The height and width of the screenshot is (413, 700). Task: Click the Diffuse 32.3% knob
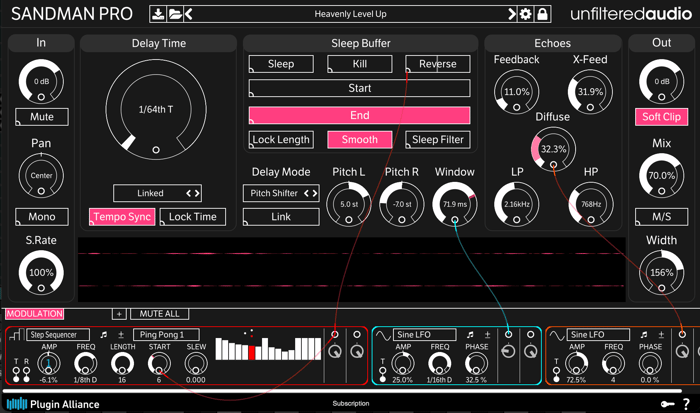553,149
